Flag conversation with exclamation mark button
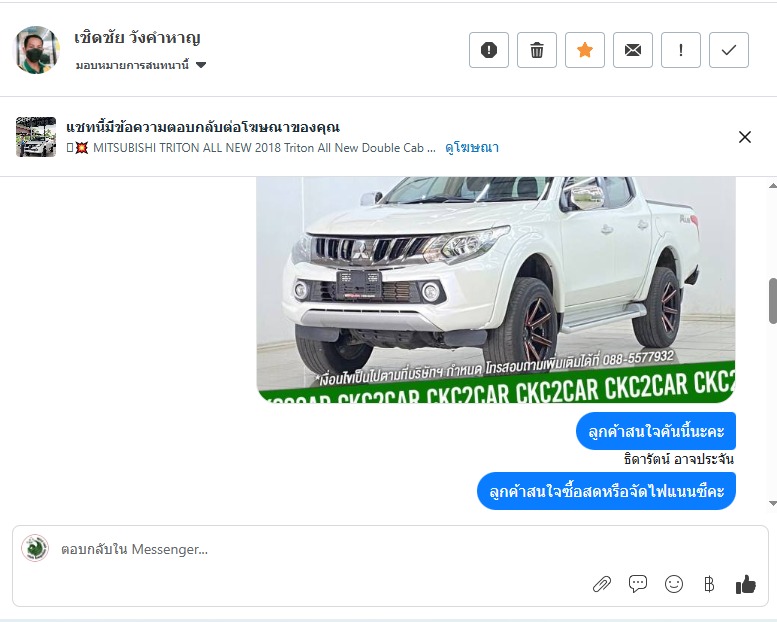The image size is (777, 622). [x=681, y=50]
